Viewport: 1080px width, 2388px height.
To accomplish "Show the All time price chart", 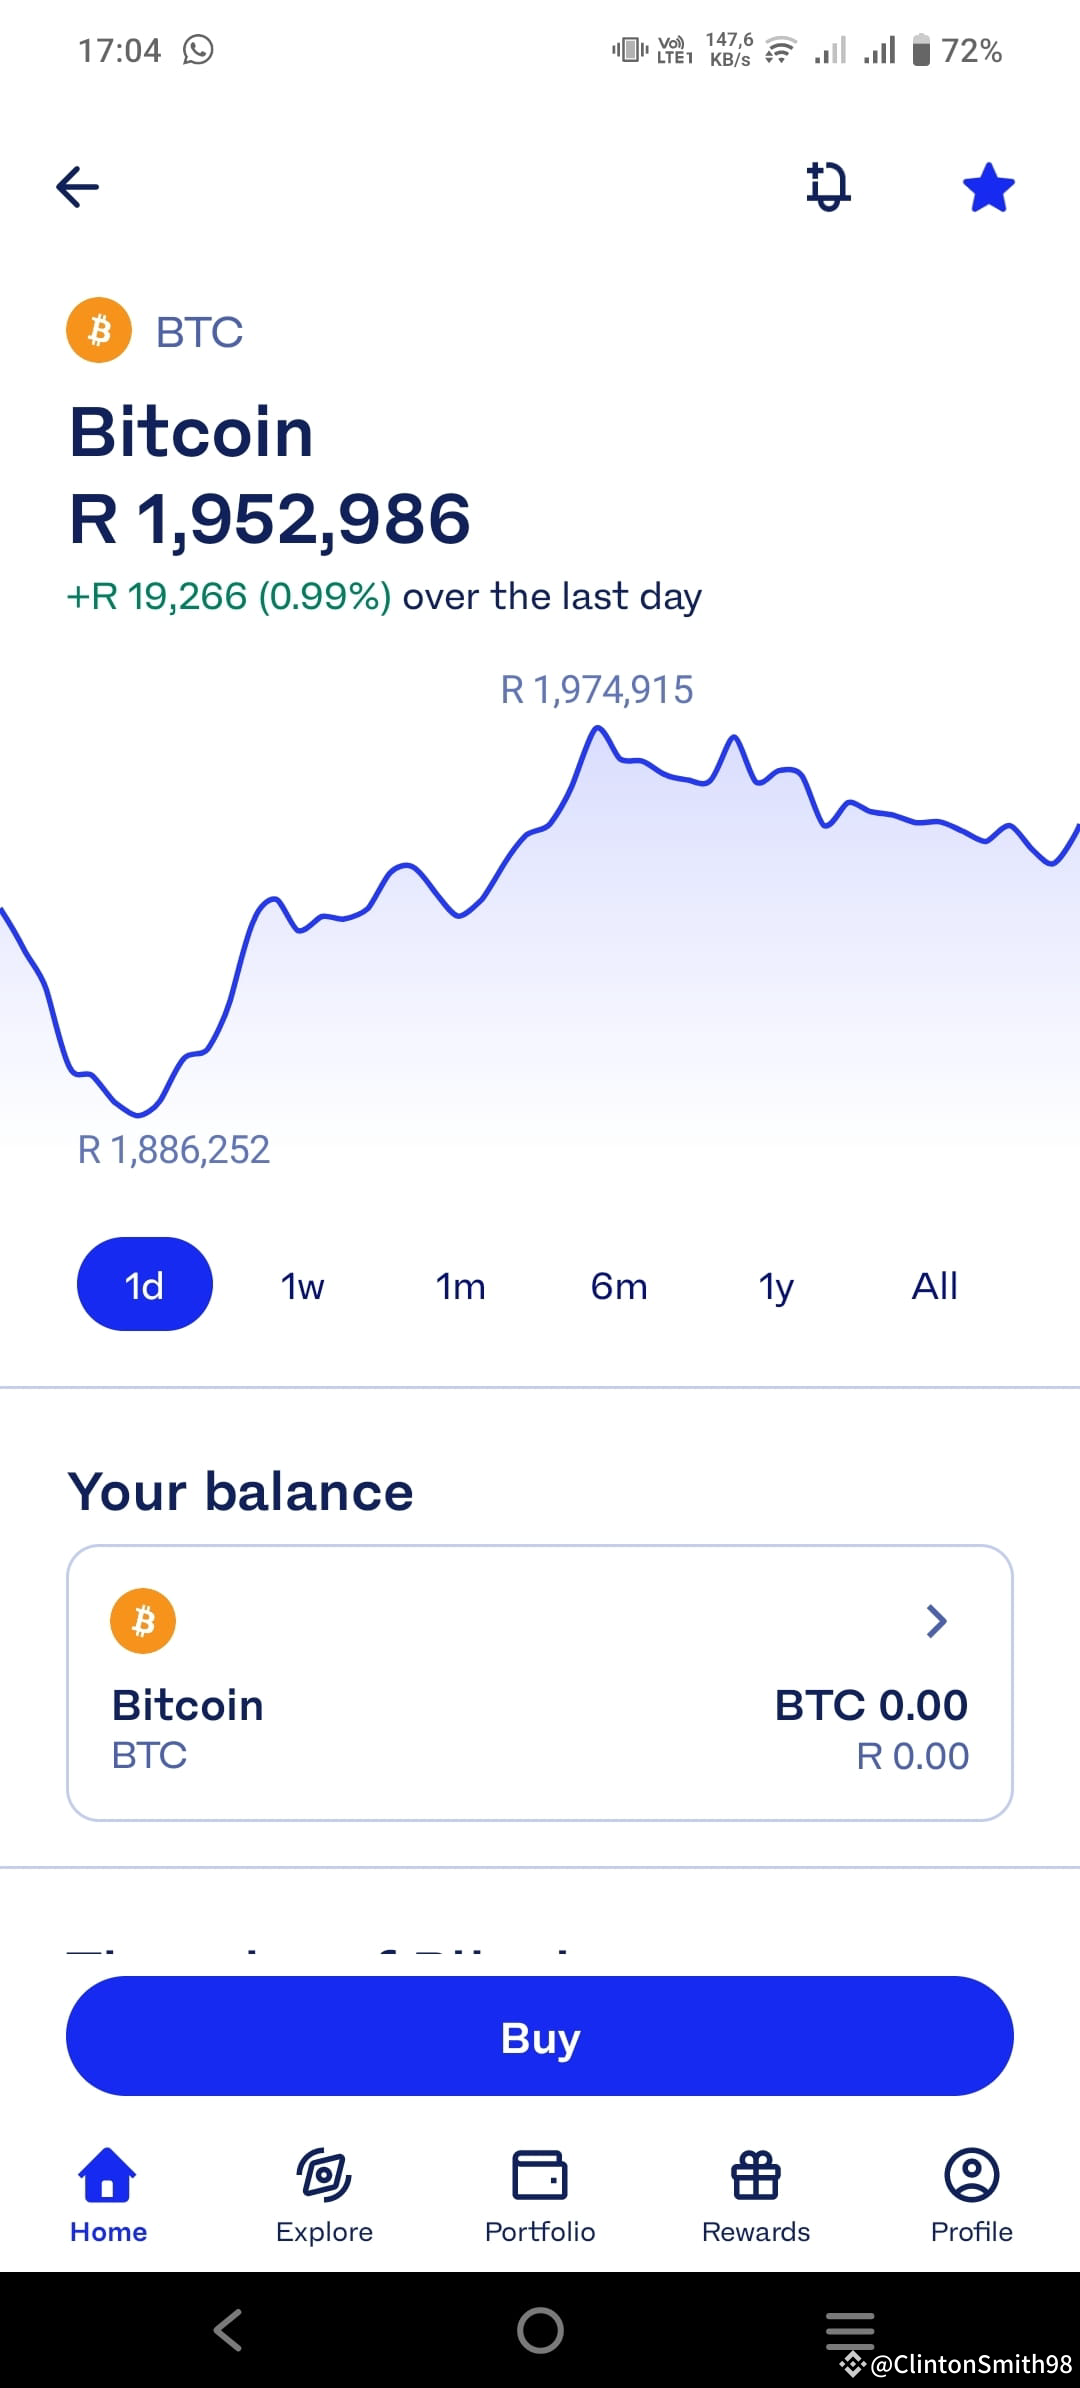I will tap(935, 1286).
